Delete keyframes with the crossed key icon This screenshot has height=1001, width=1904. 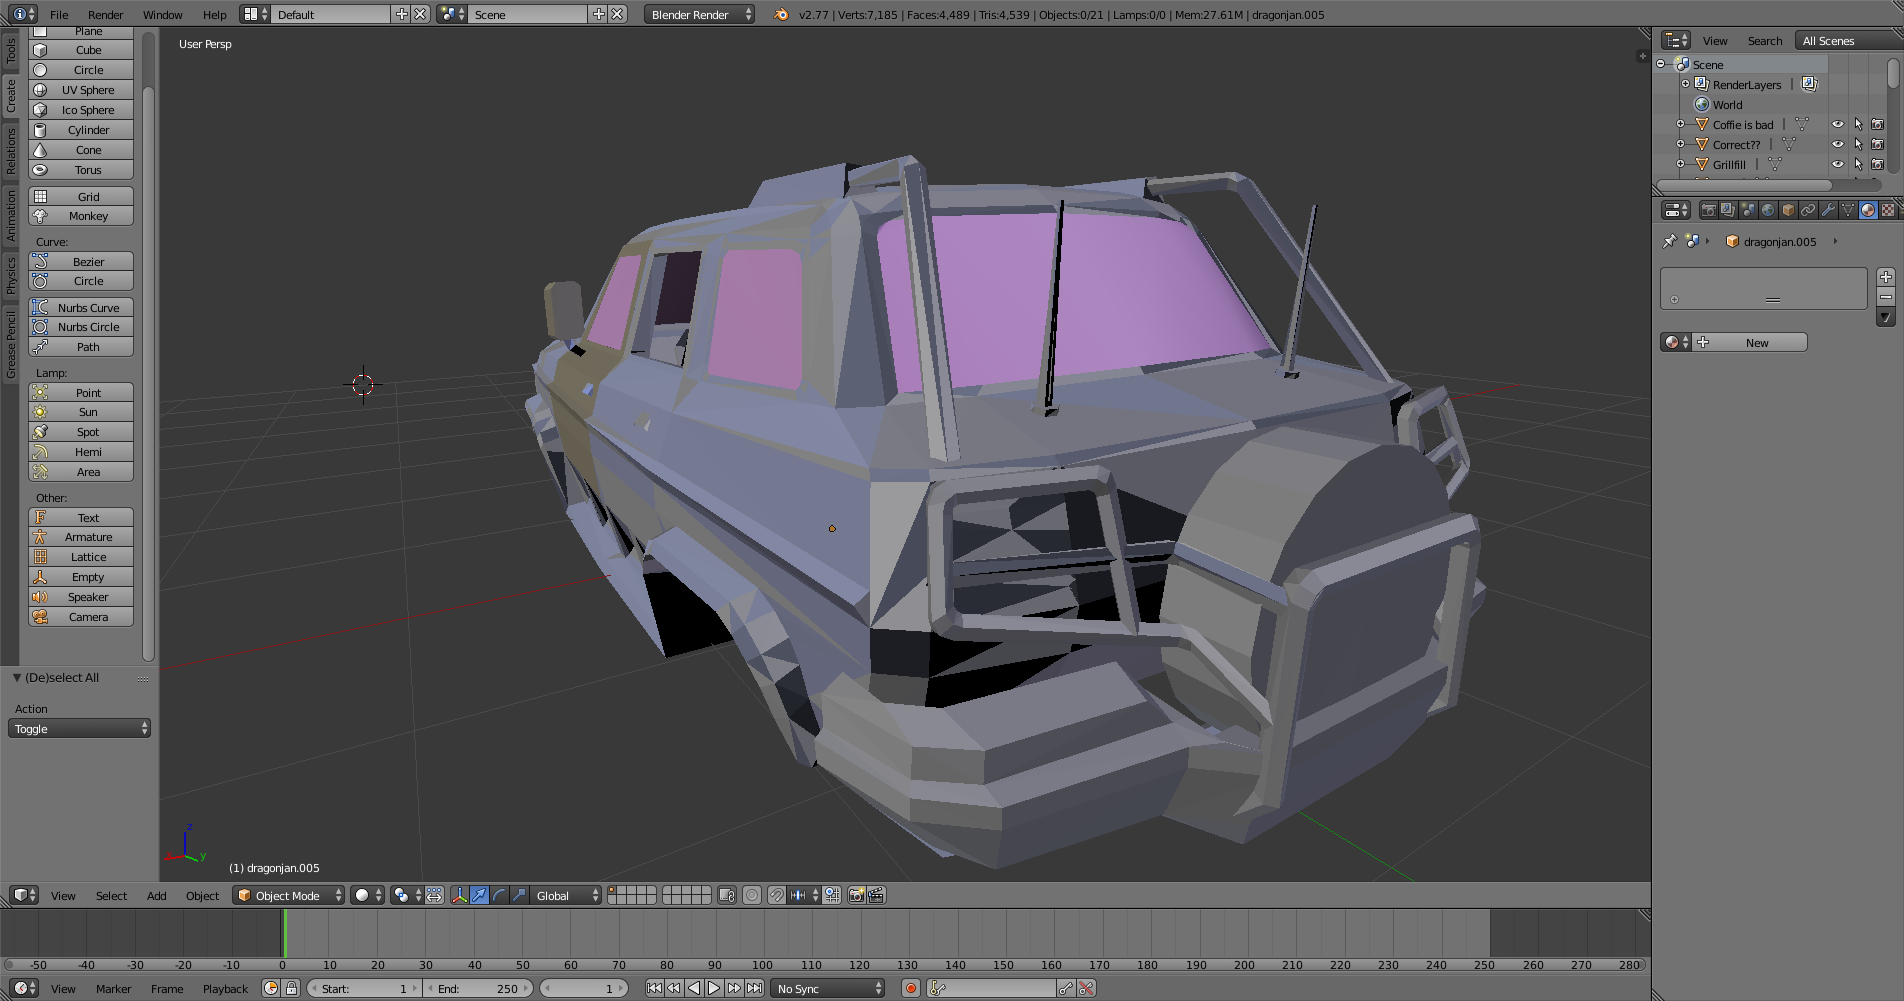(x=1086, y=988)
